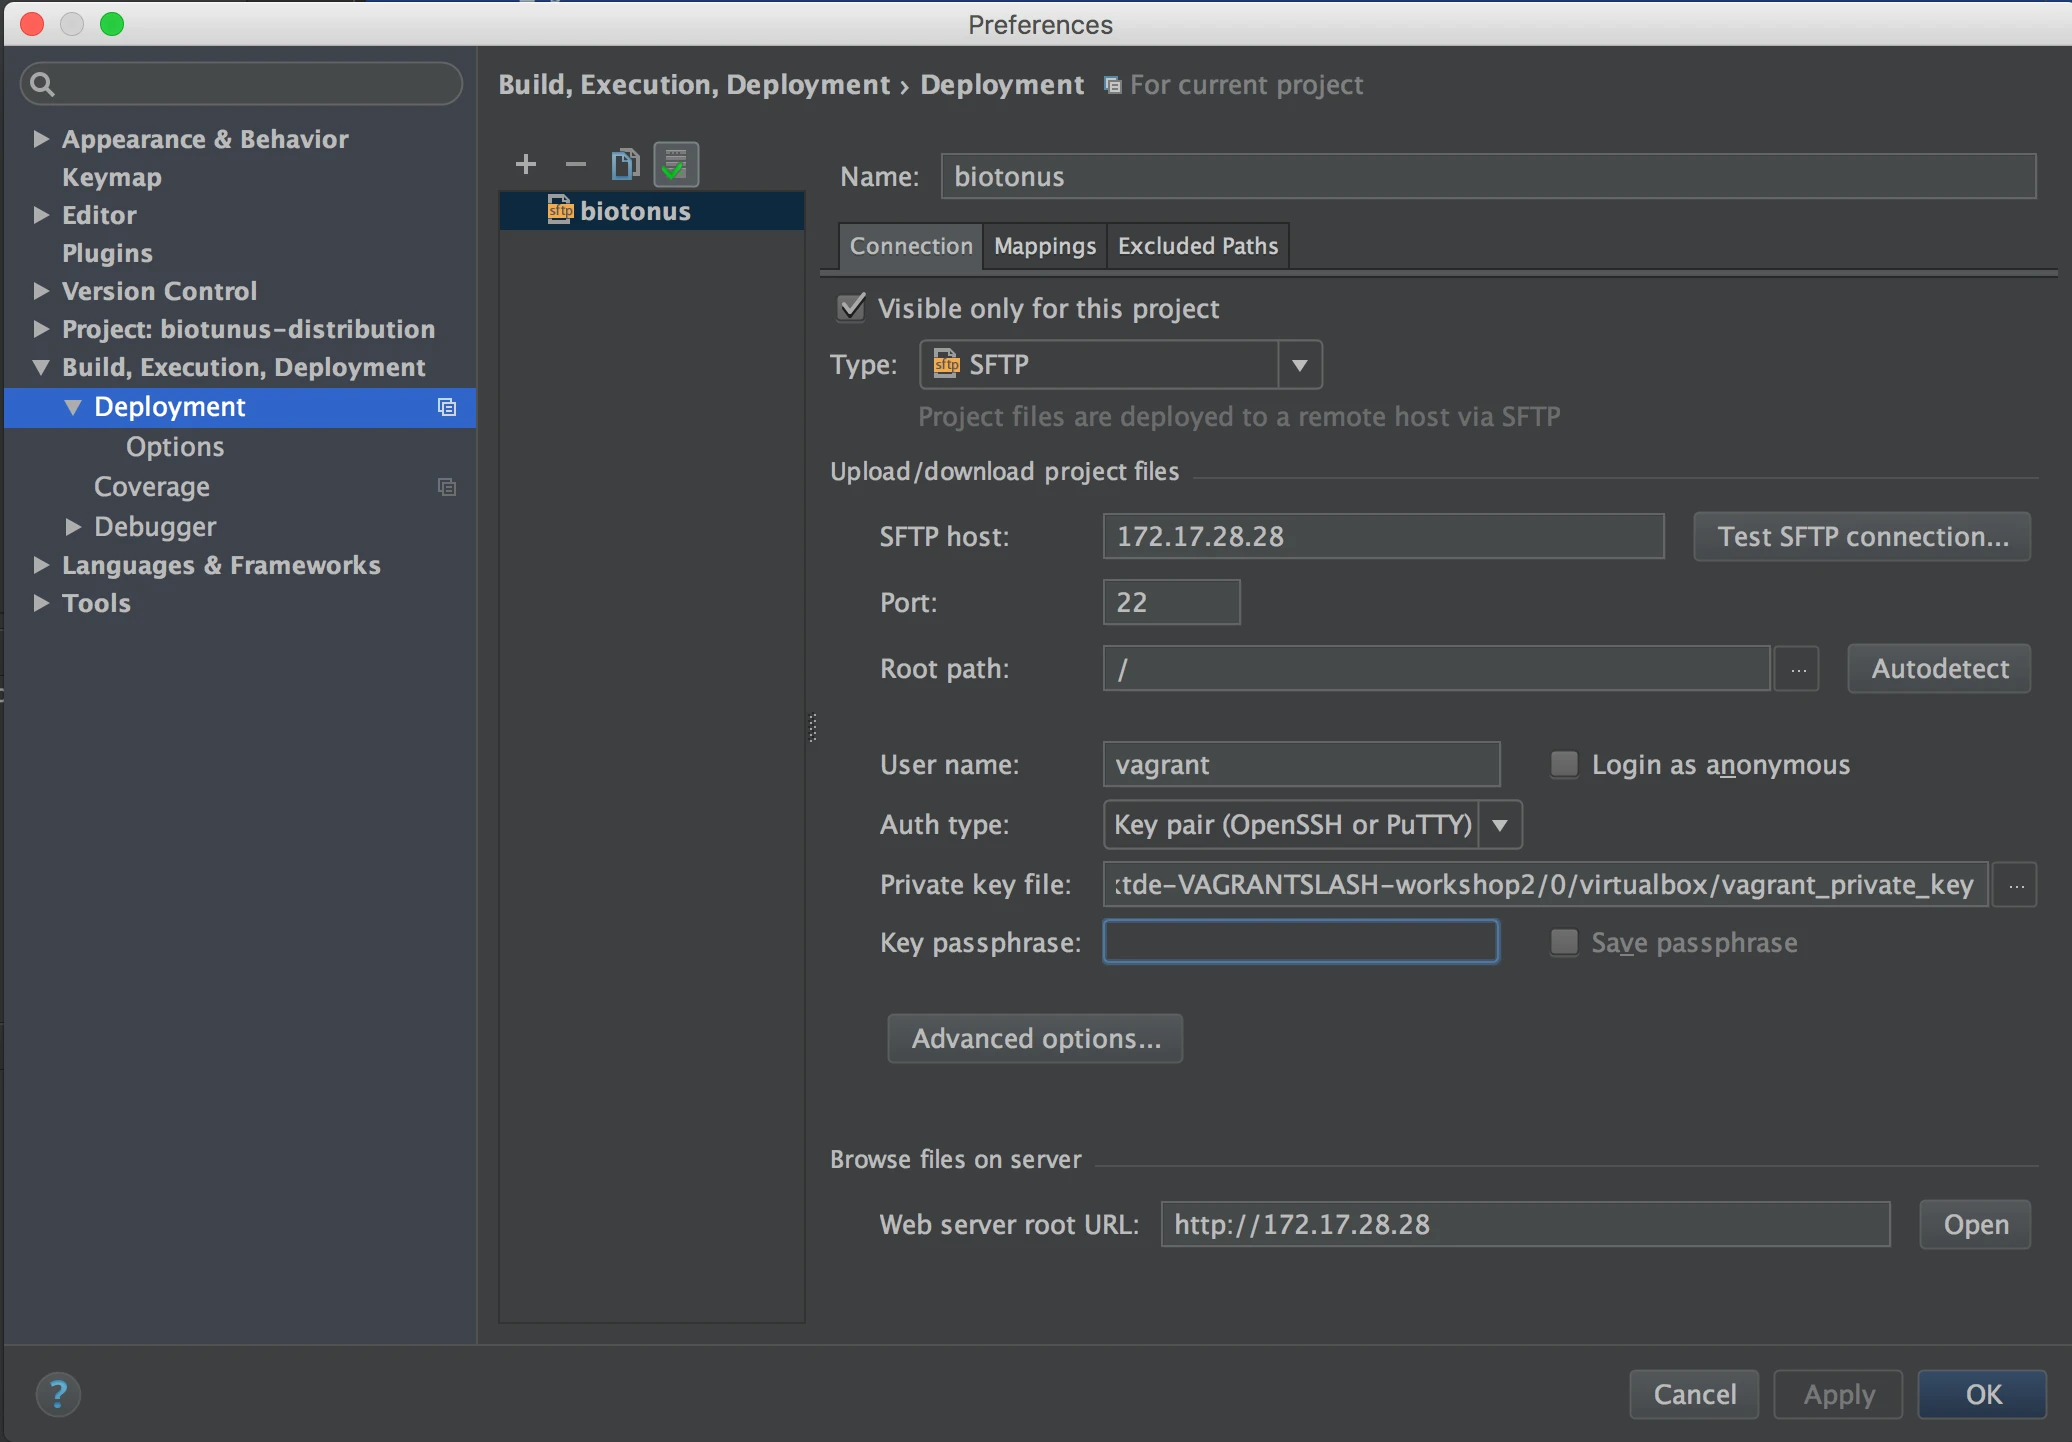Enable Login as anonymous checkbox
Viewport: 2072px width, 1442px height.
pos(1564,765)
